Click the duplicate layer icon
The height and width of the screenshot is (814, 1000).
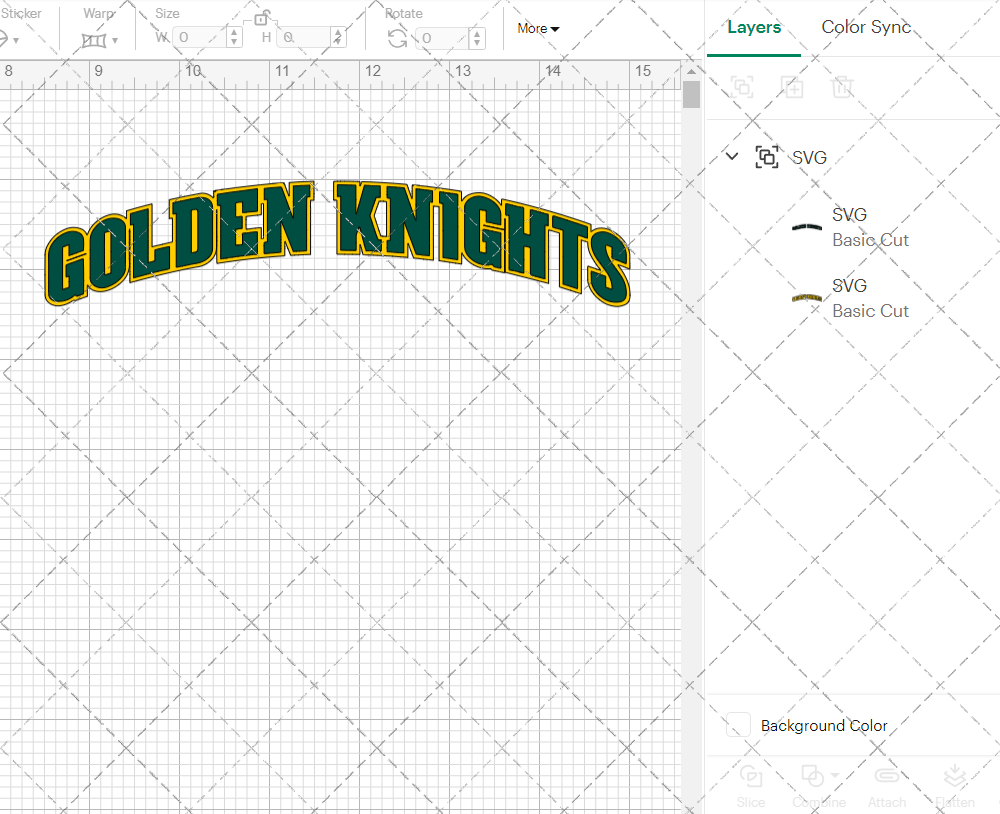(793, 87)
